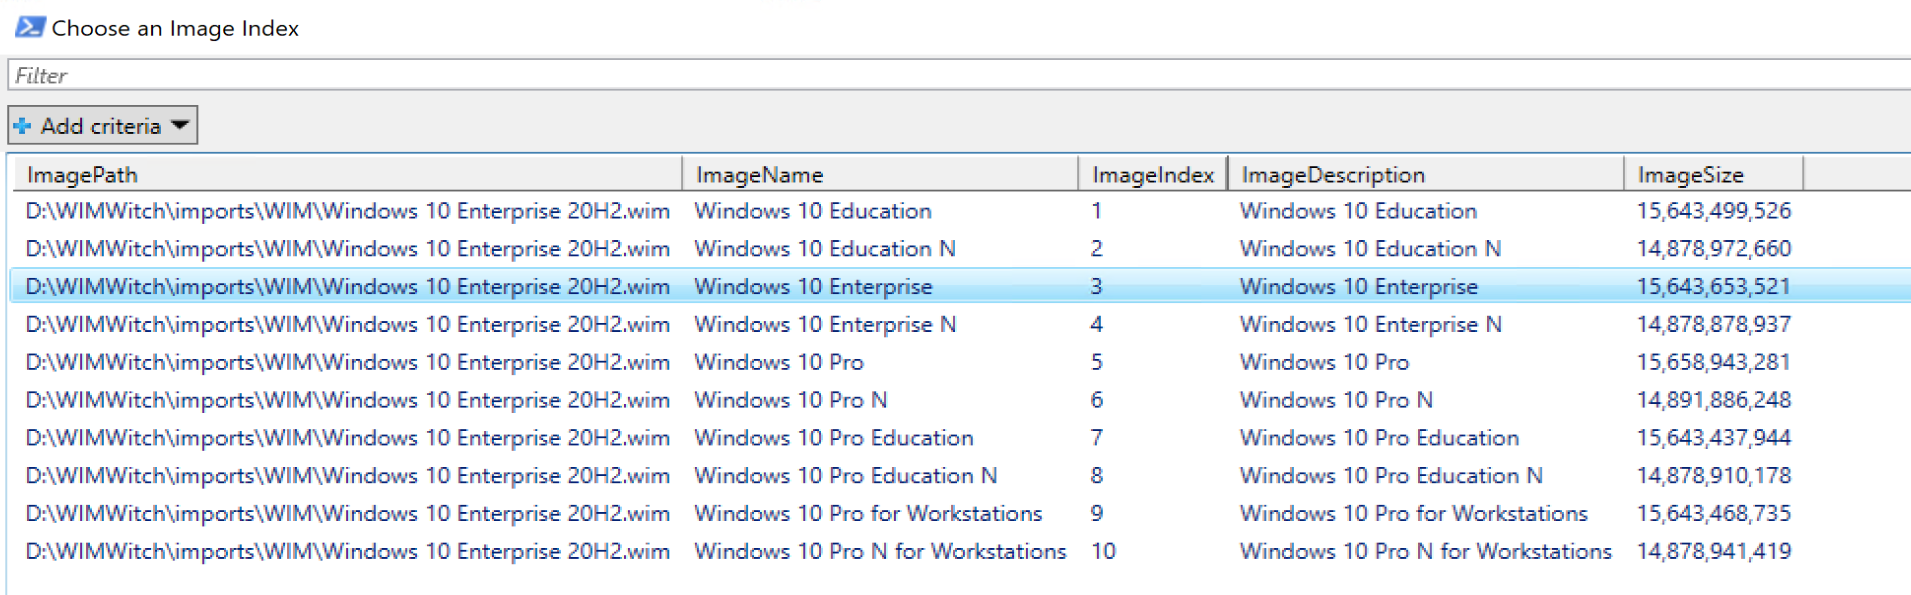Select Windows 10 Pro for Workstations row
This screenshot has height=595, width=1911.
[867, 514]
